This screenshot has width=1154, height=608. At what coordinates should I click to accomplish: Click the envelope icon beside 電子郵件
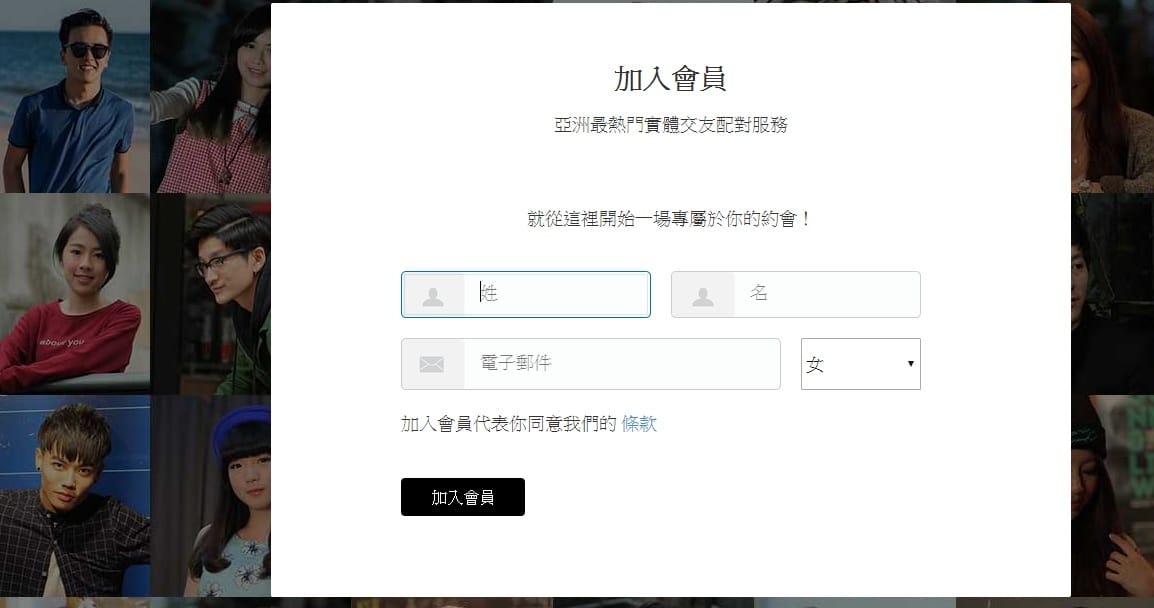click(432, 364)
